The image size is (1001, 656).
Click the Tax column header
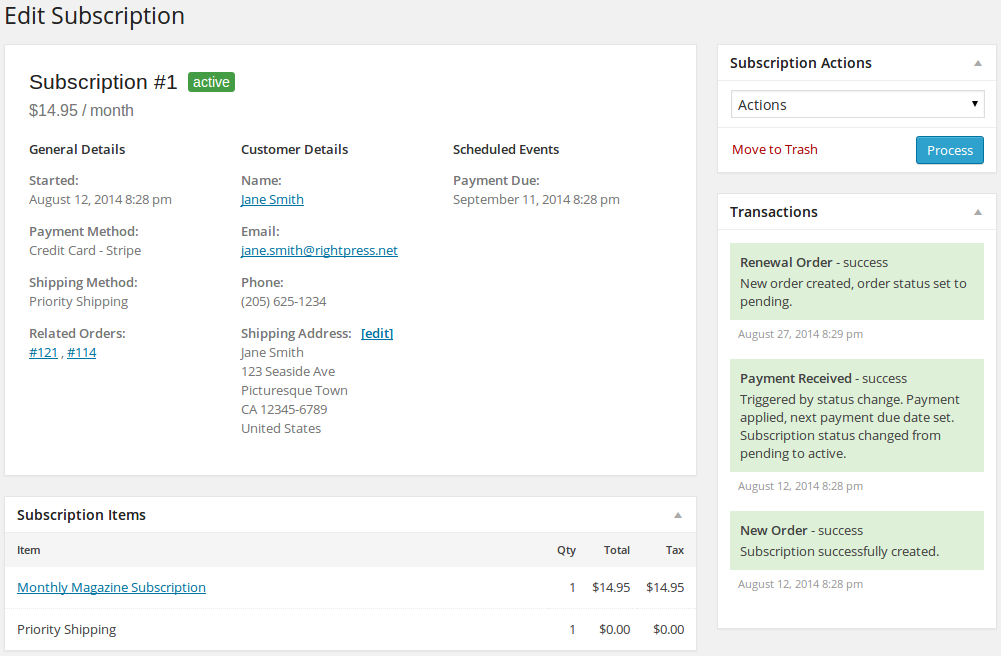[x=675, y=550]
